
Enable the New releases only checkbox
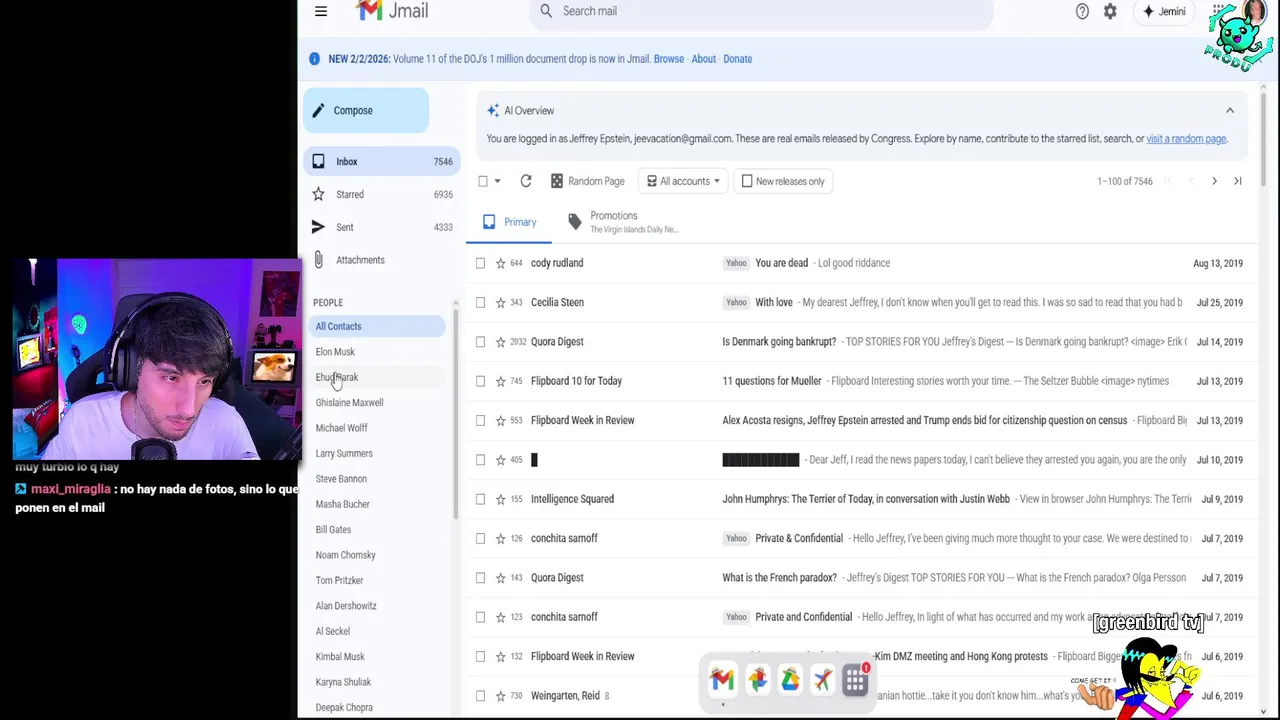tap(747, 181)
